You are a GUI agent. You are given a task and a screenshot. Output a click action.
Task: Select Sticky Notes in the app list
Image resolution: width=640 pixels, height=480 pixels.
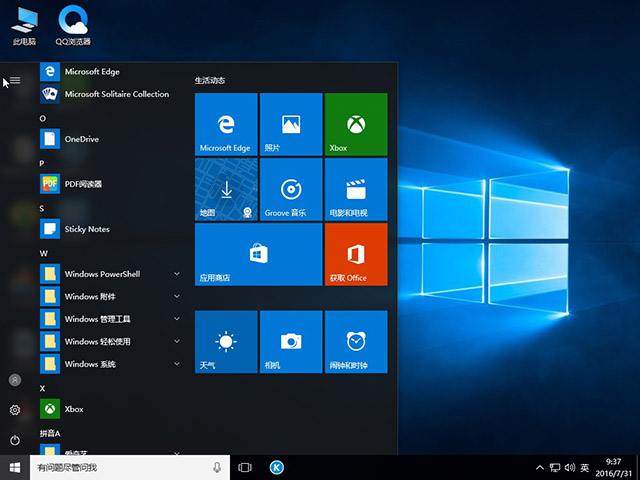(x=87, y=229)
